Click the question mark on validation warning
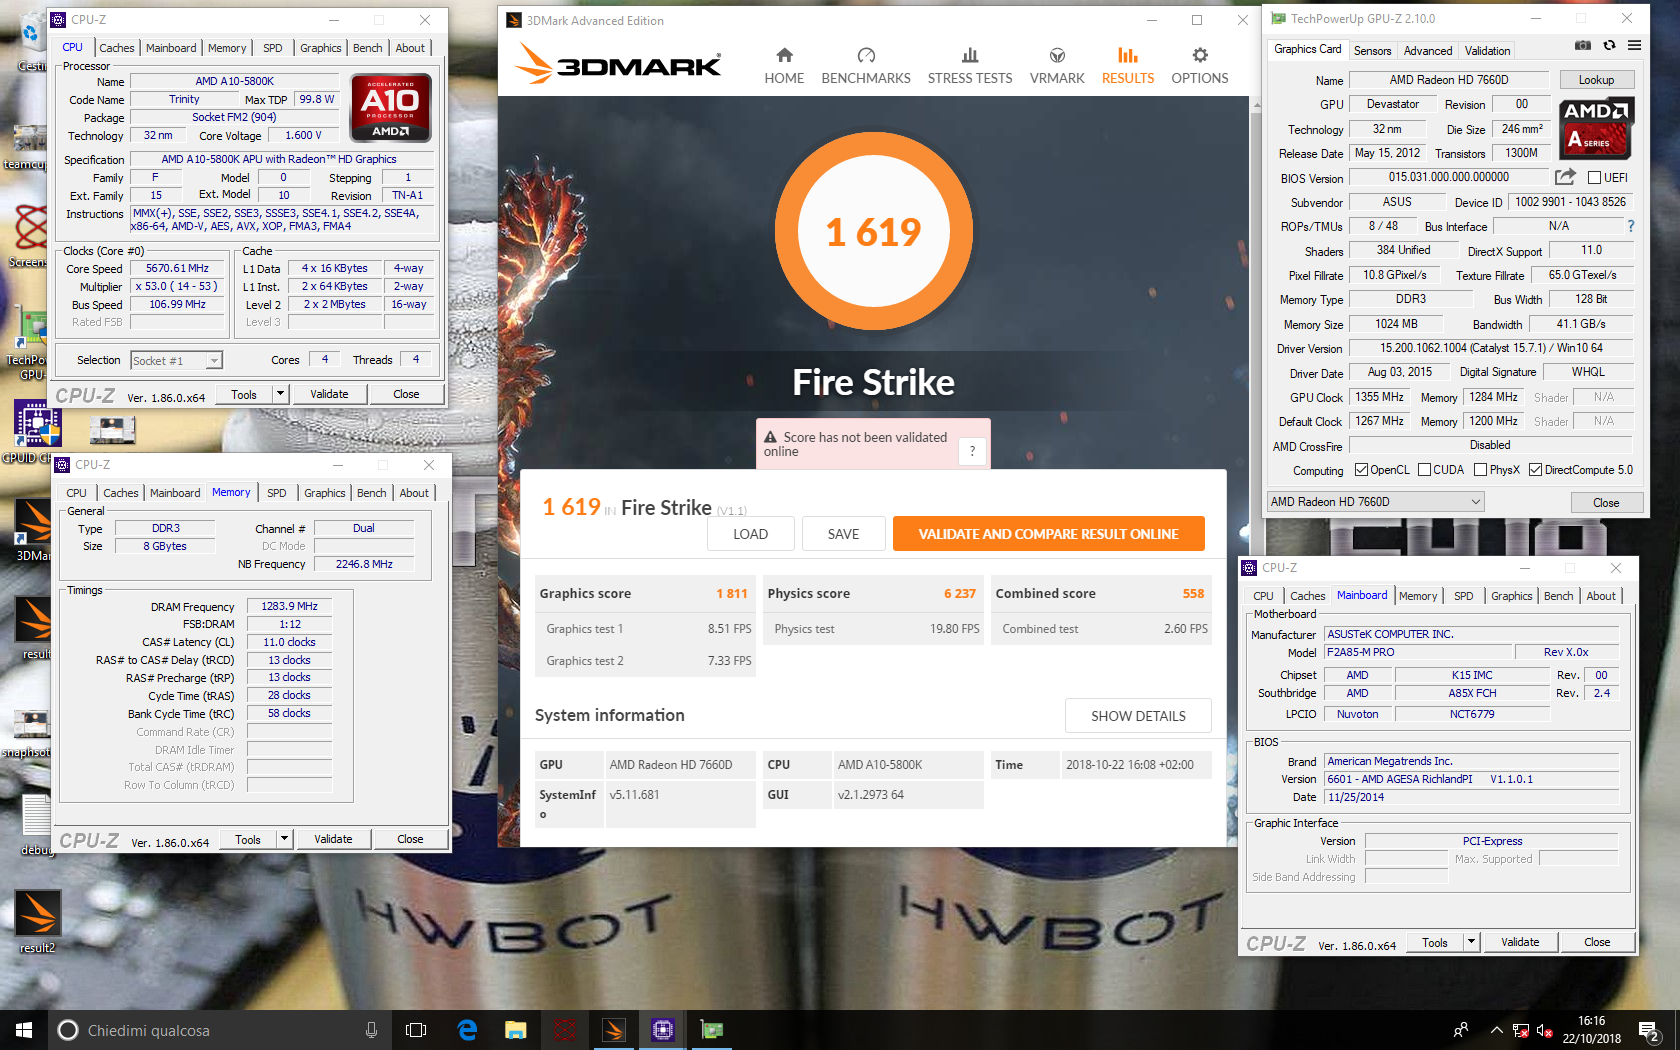 (972, 451)
